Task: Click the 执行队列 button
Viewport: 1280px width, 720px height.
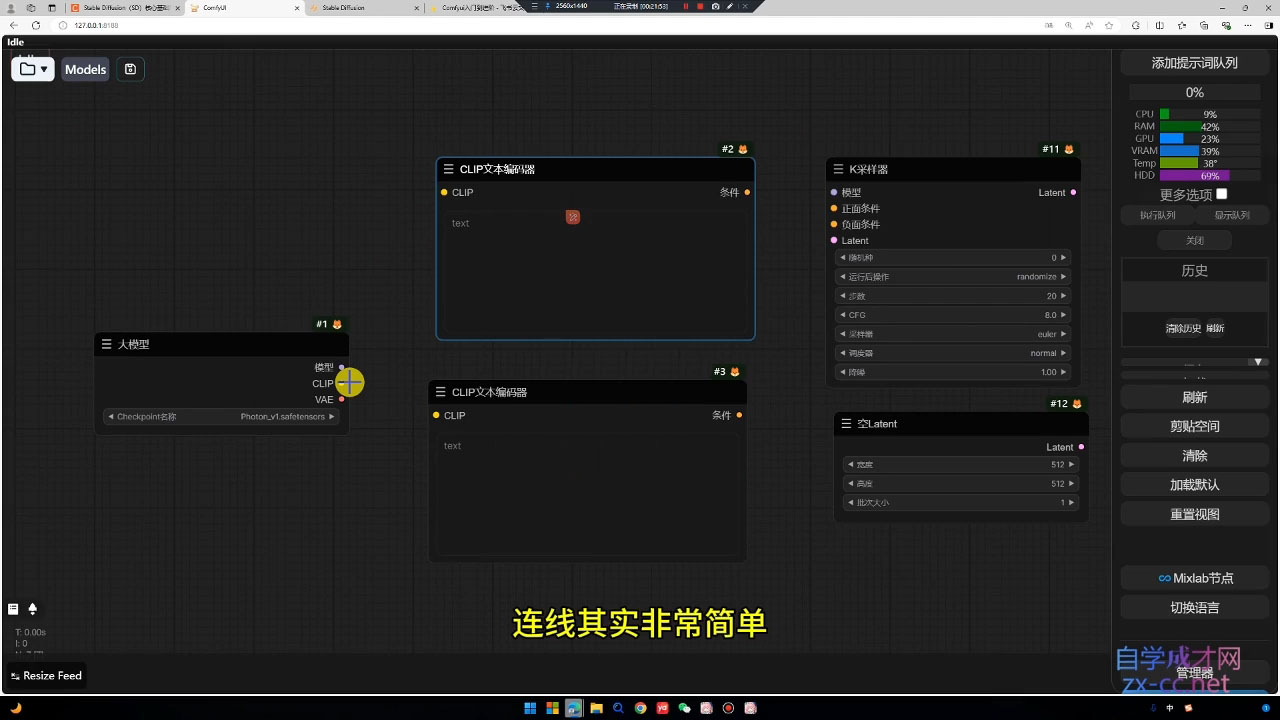Action: click(1158, 215)
